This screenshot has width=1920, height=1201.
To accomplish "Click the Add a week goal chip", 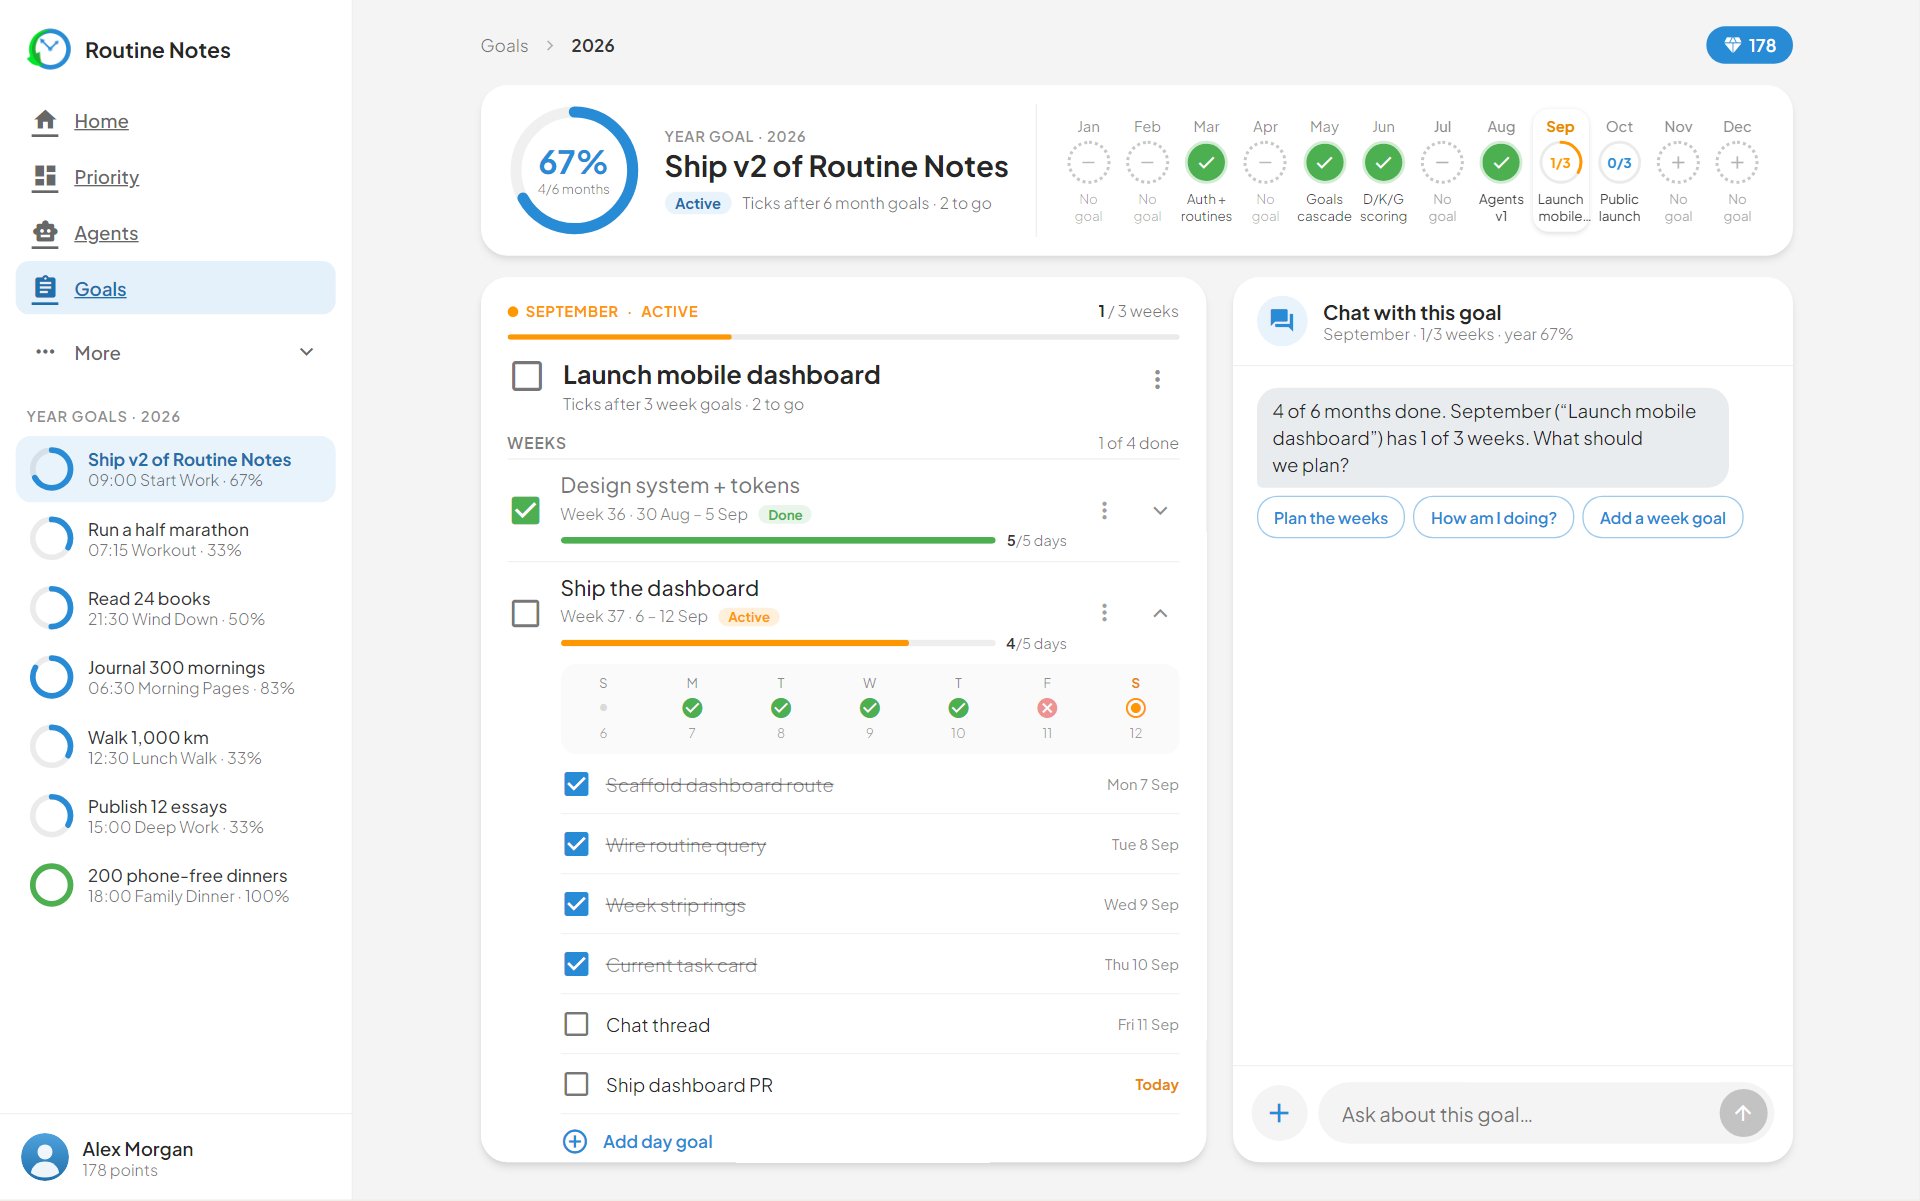I will pos(1662,518).
